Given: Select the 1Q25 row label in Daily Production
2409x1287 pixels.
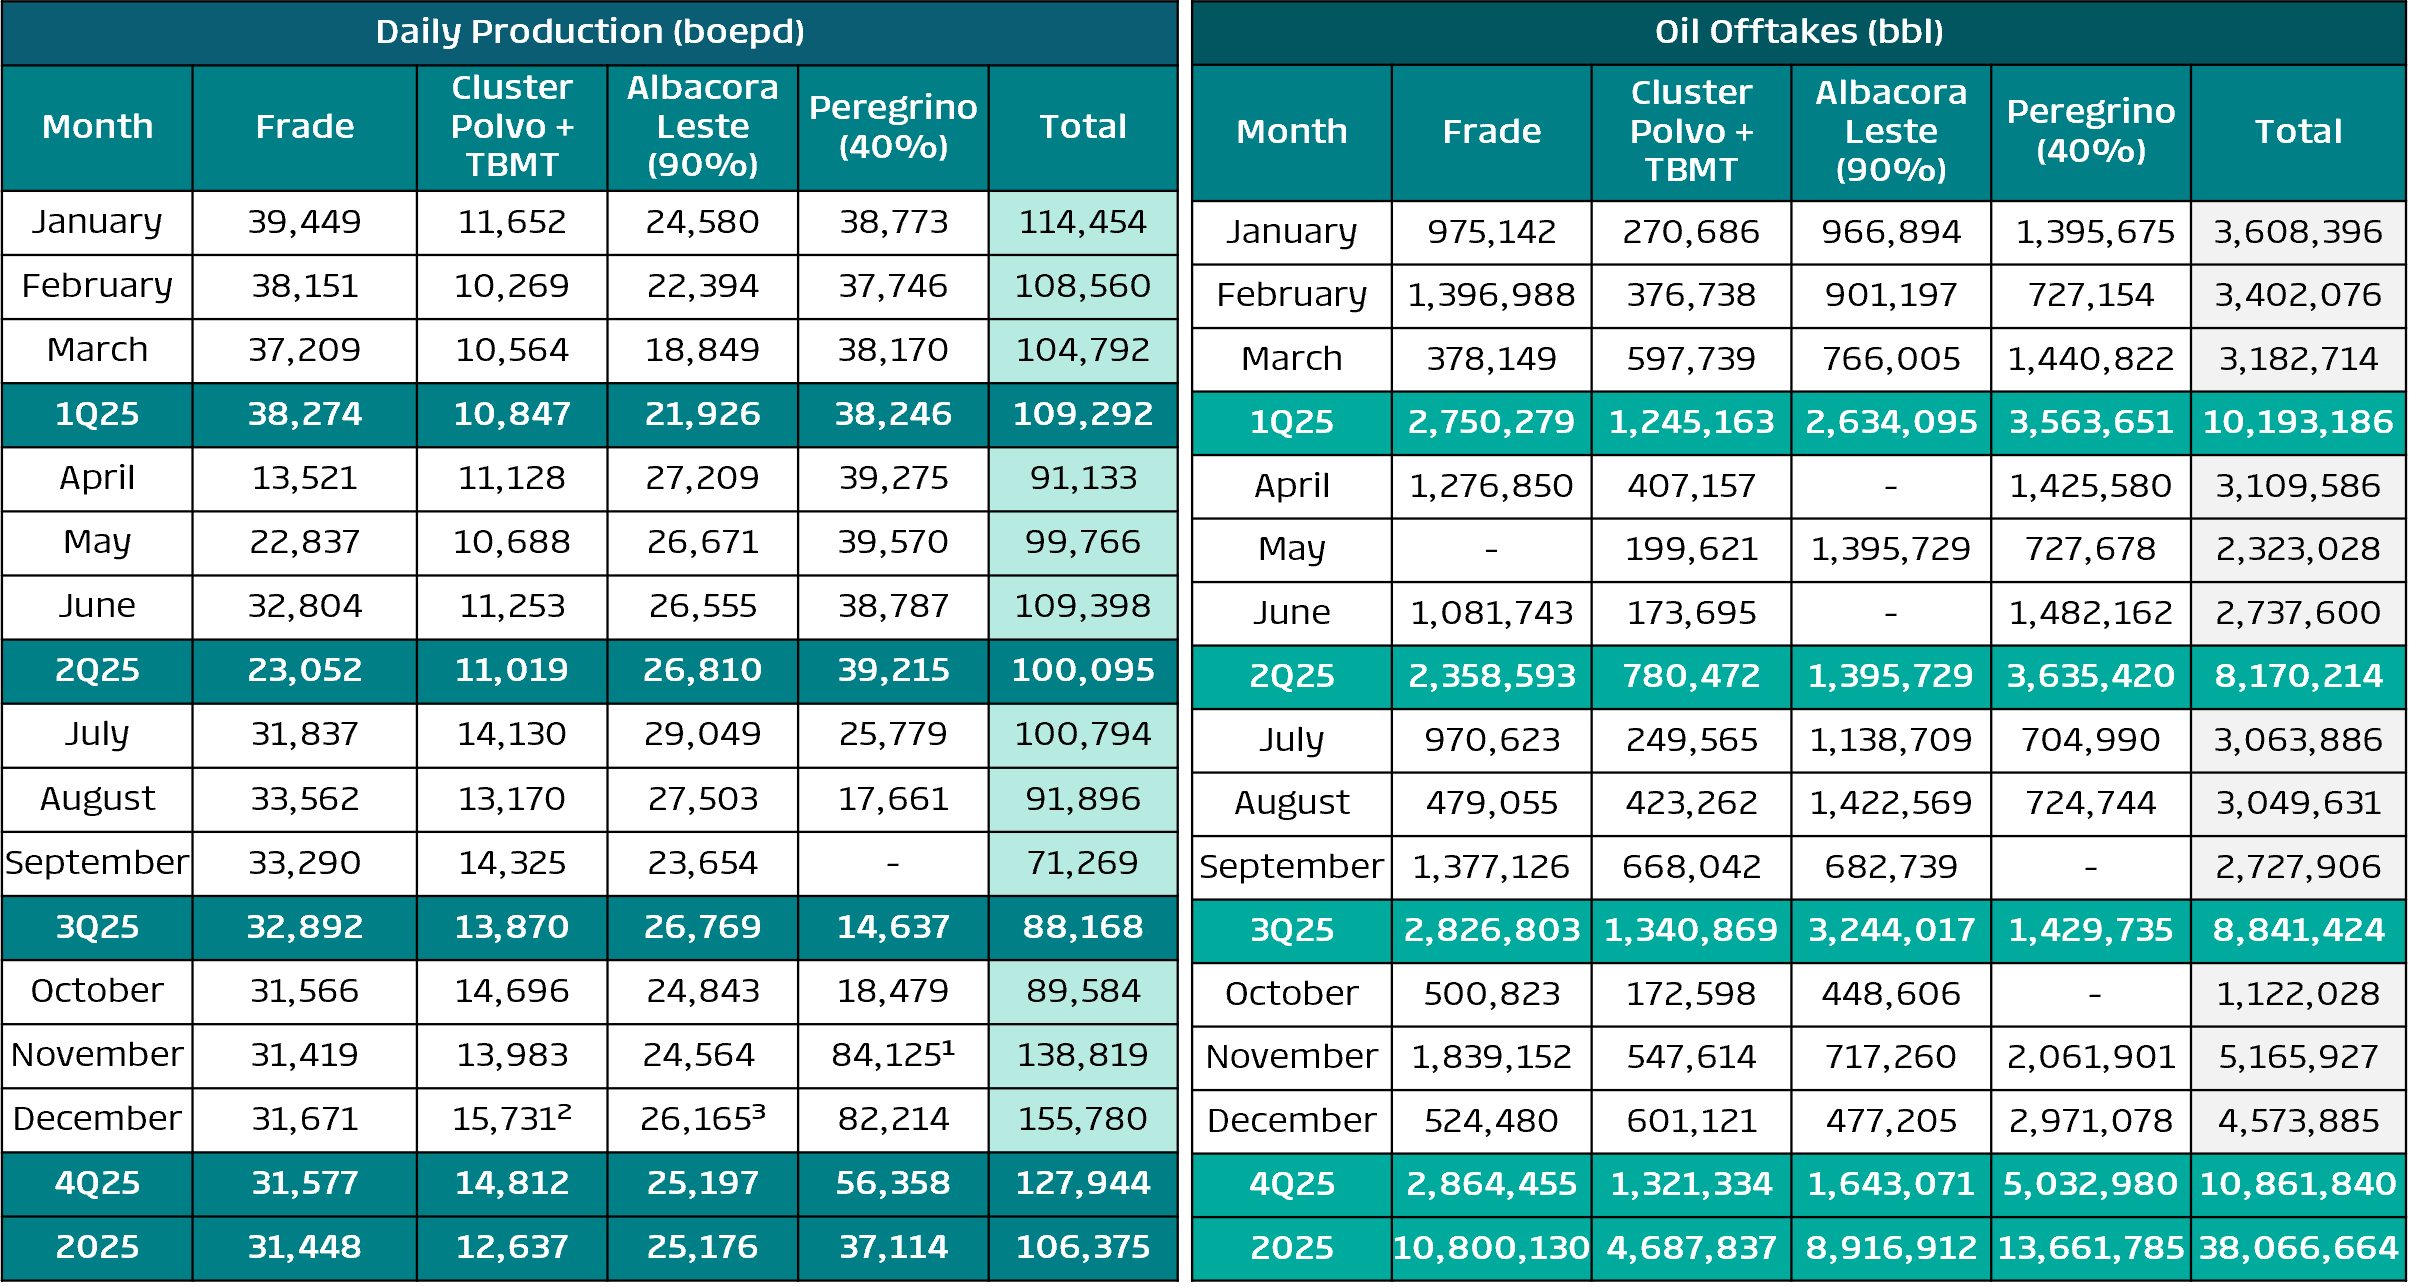Looking at the screenshot, I should tap(97, 414).
